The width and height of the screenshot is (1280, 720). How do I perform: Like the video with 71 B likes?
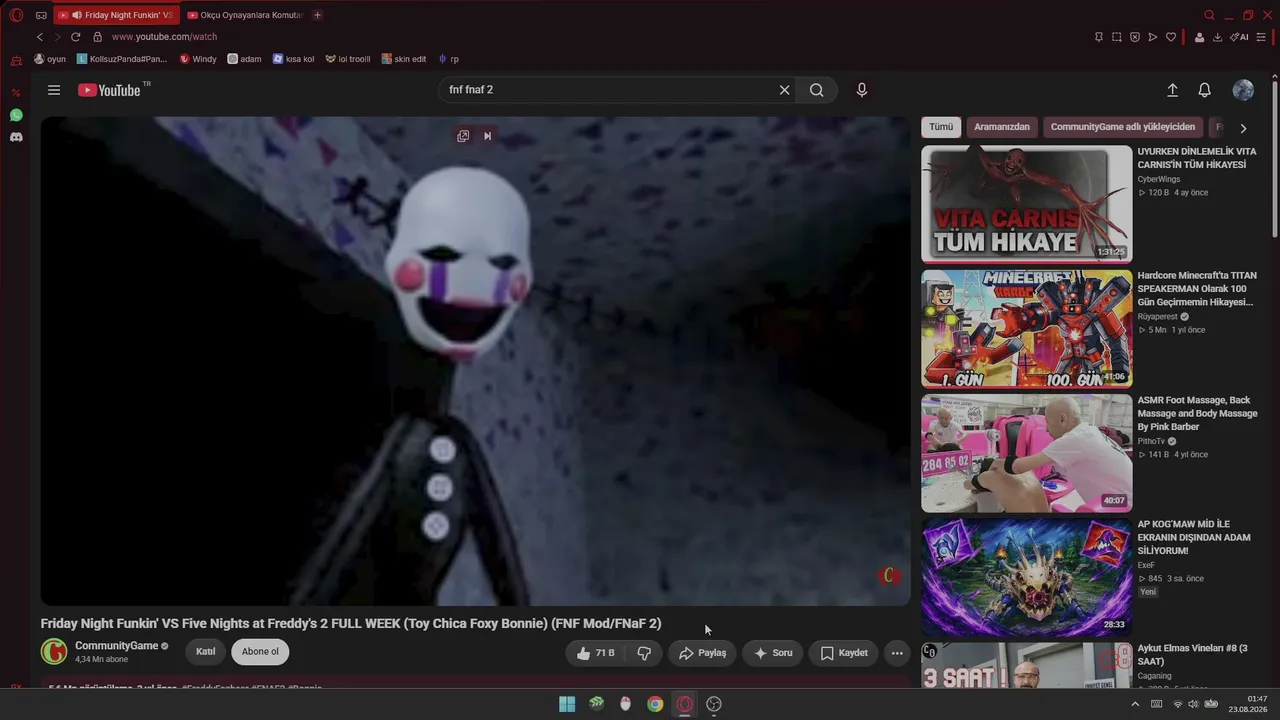596,653
